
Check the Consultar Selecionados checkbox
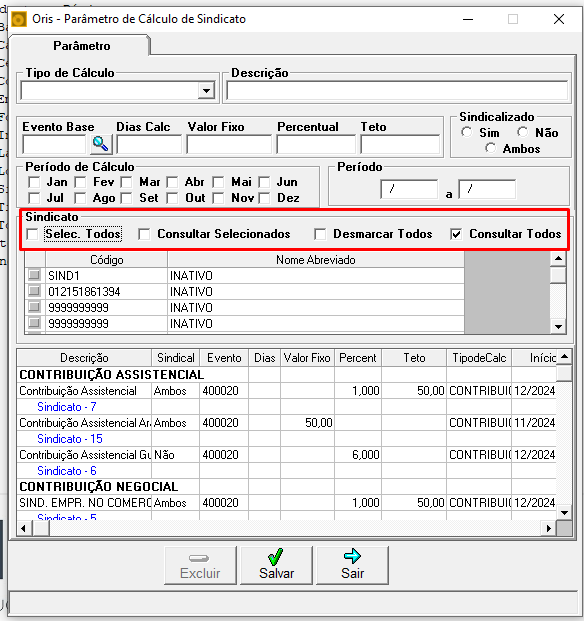tap(144, 234)
